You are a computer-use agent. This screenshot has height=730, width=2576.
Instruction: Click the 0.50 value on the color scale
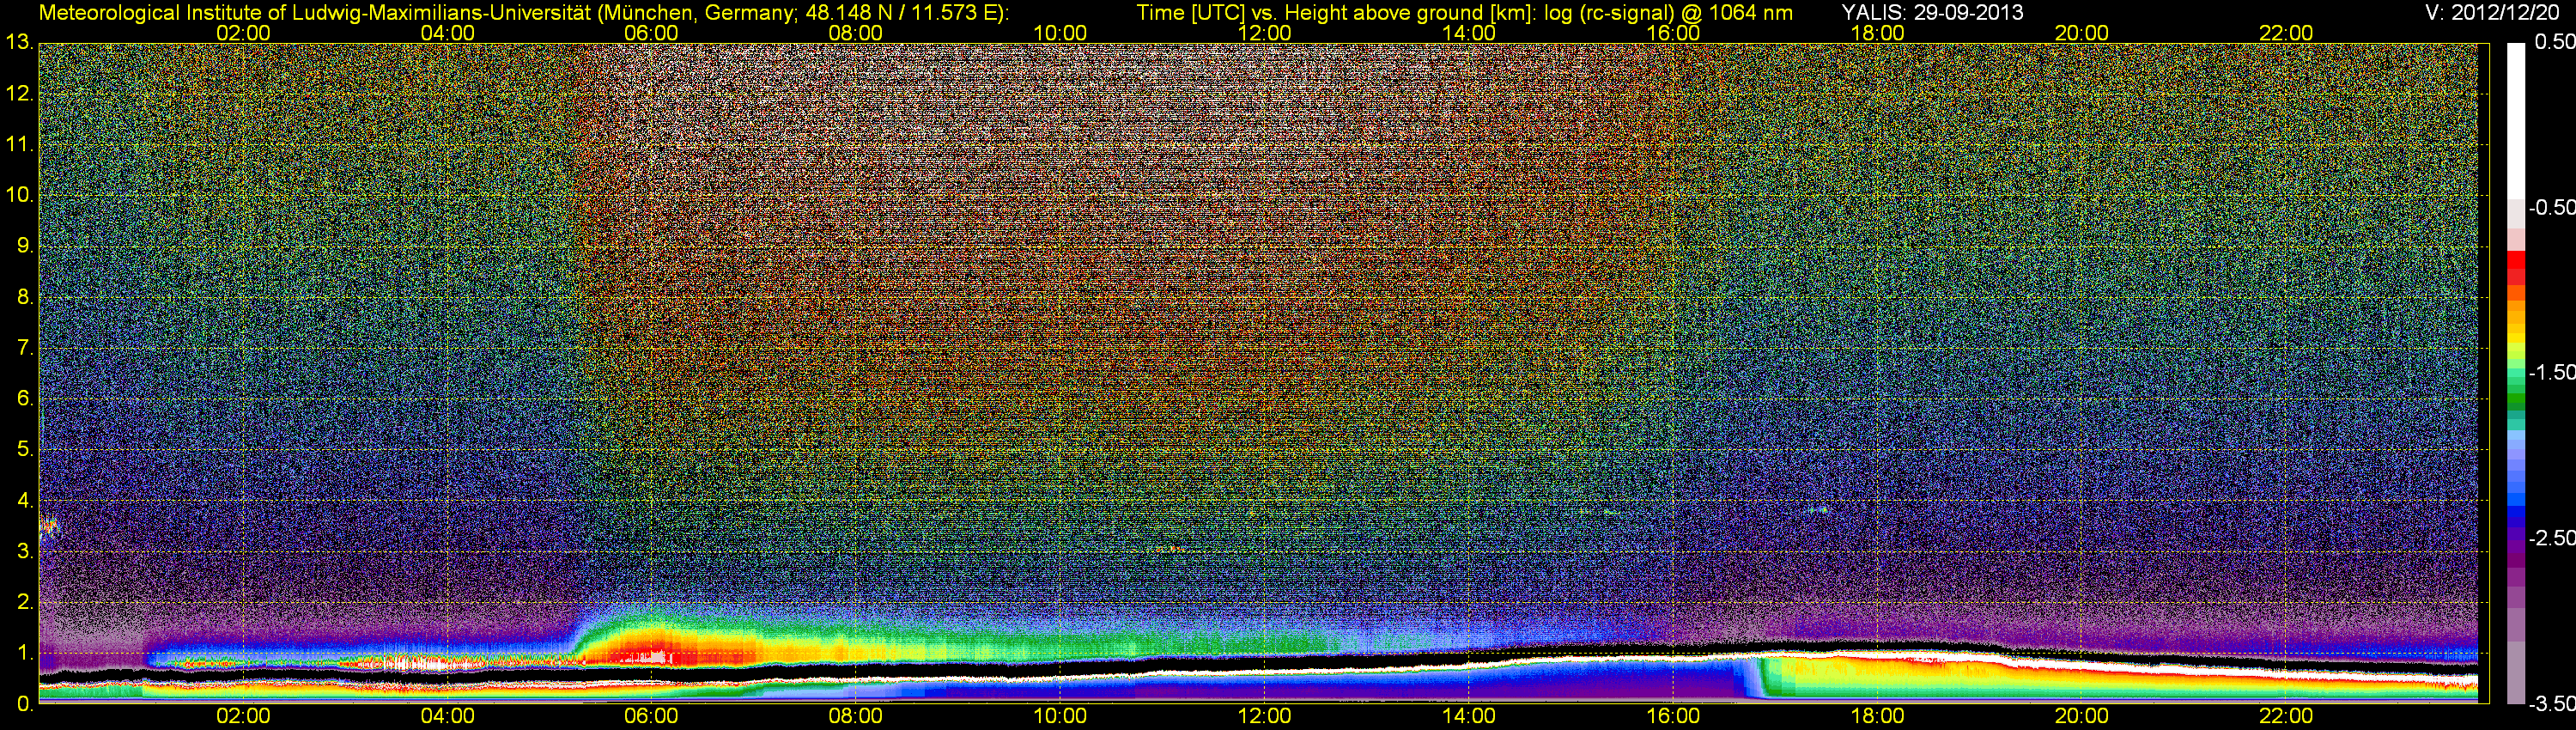click(2554, 42)
